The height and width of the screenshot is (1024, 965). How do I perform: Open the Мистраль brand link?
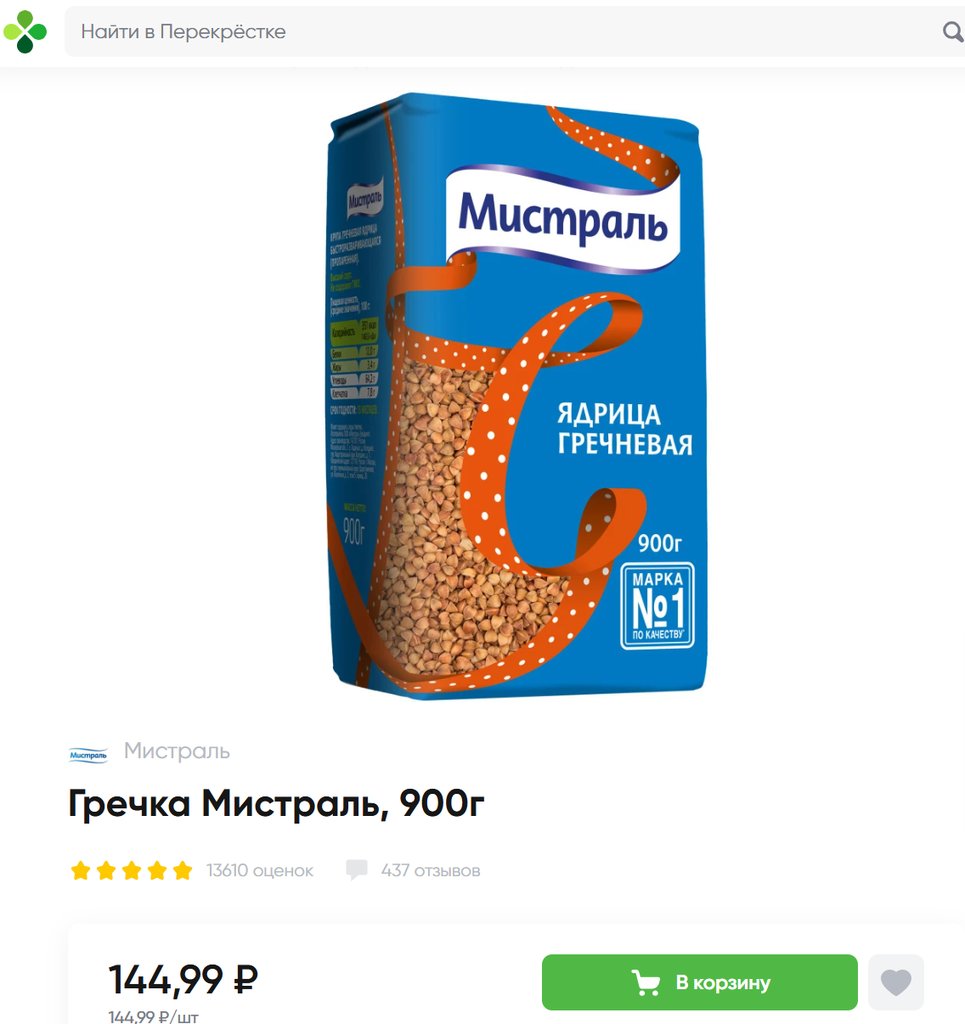(177, 751)
